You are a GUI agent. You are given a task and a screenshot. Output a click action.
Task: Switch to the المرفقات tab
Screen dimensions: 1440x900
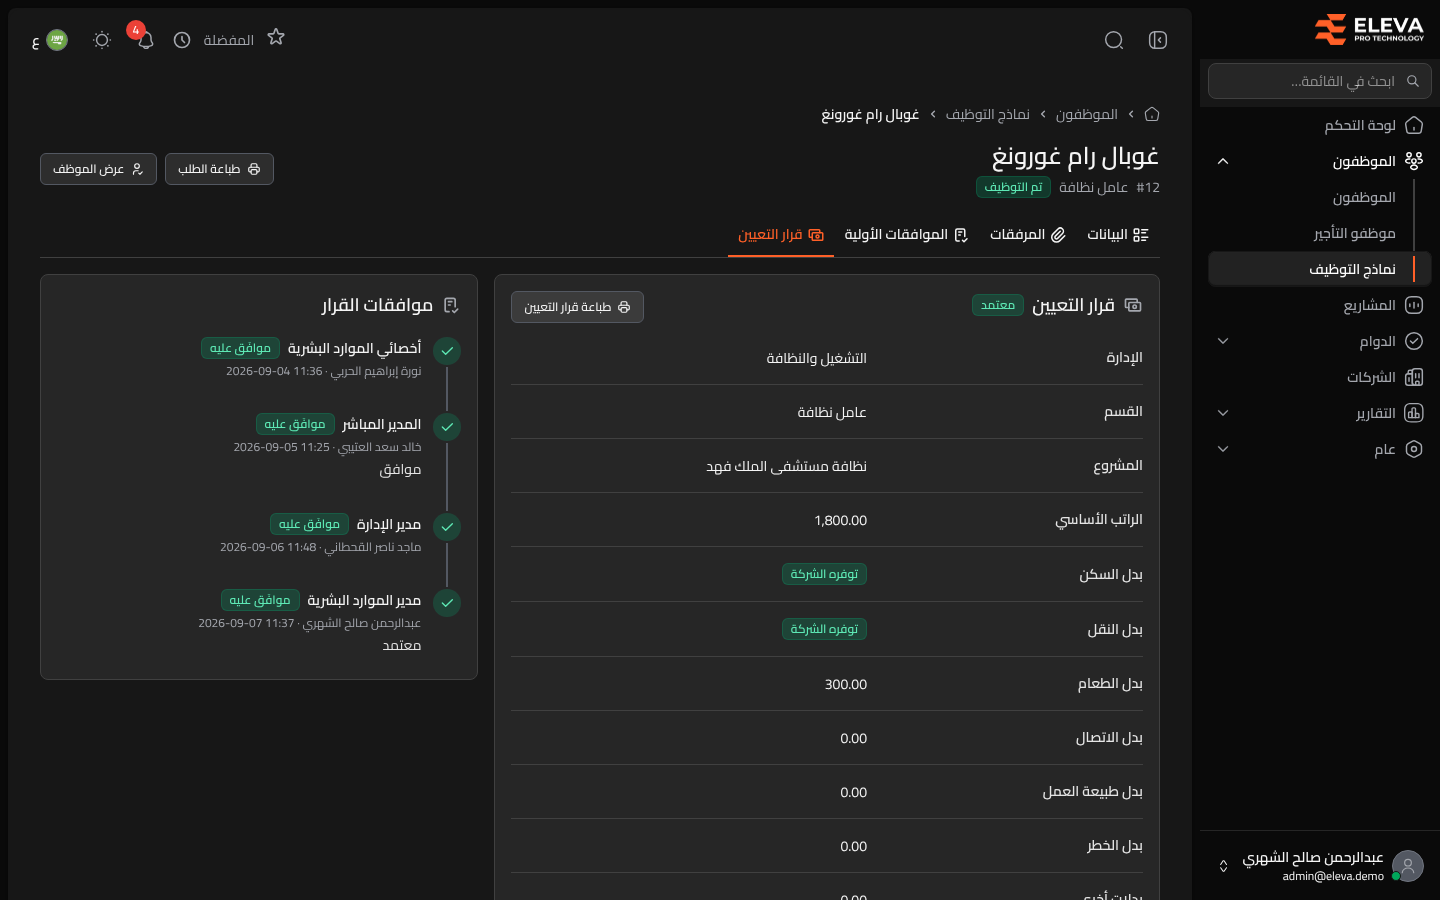tap(1027, 235)
